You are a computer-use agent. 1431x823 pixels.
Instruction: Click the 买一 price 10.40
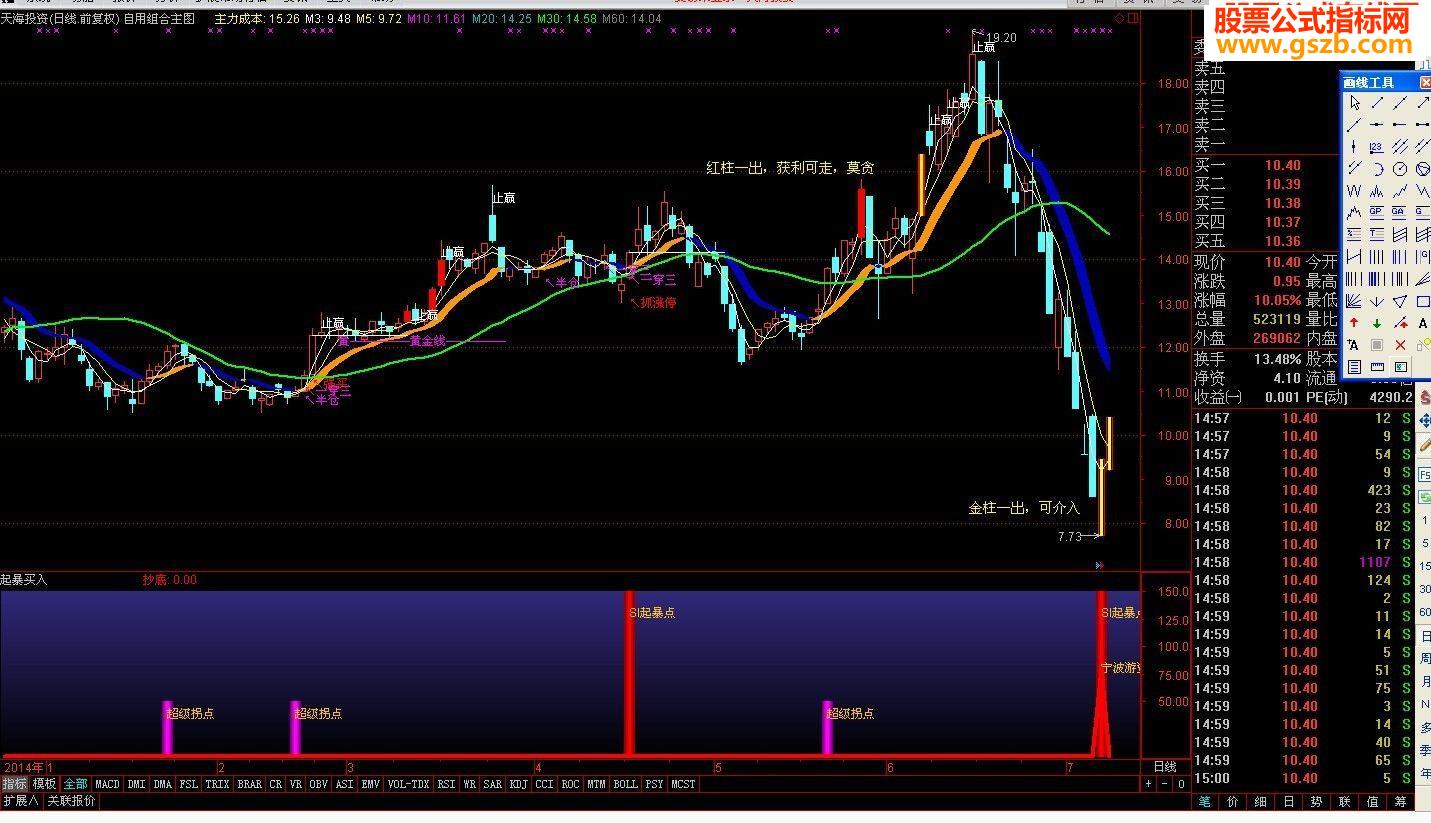[1282, 165]
